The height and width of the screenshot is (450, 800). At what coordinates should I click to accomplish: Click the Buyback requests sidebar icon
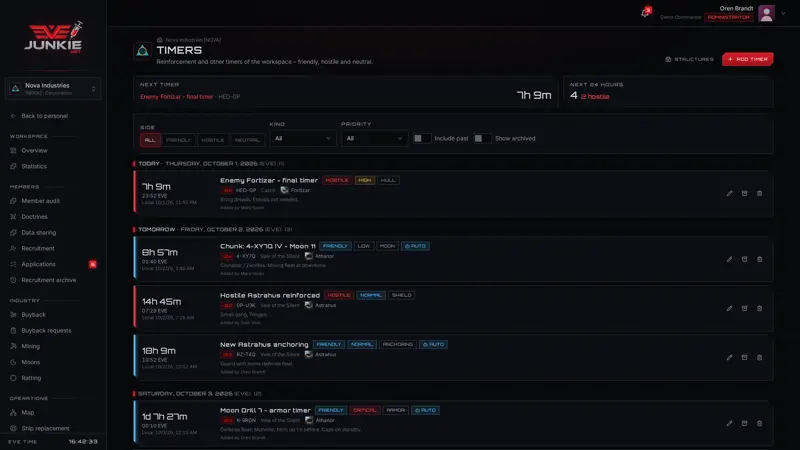[x=13, y=331]
